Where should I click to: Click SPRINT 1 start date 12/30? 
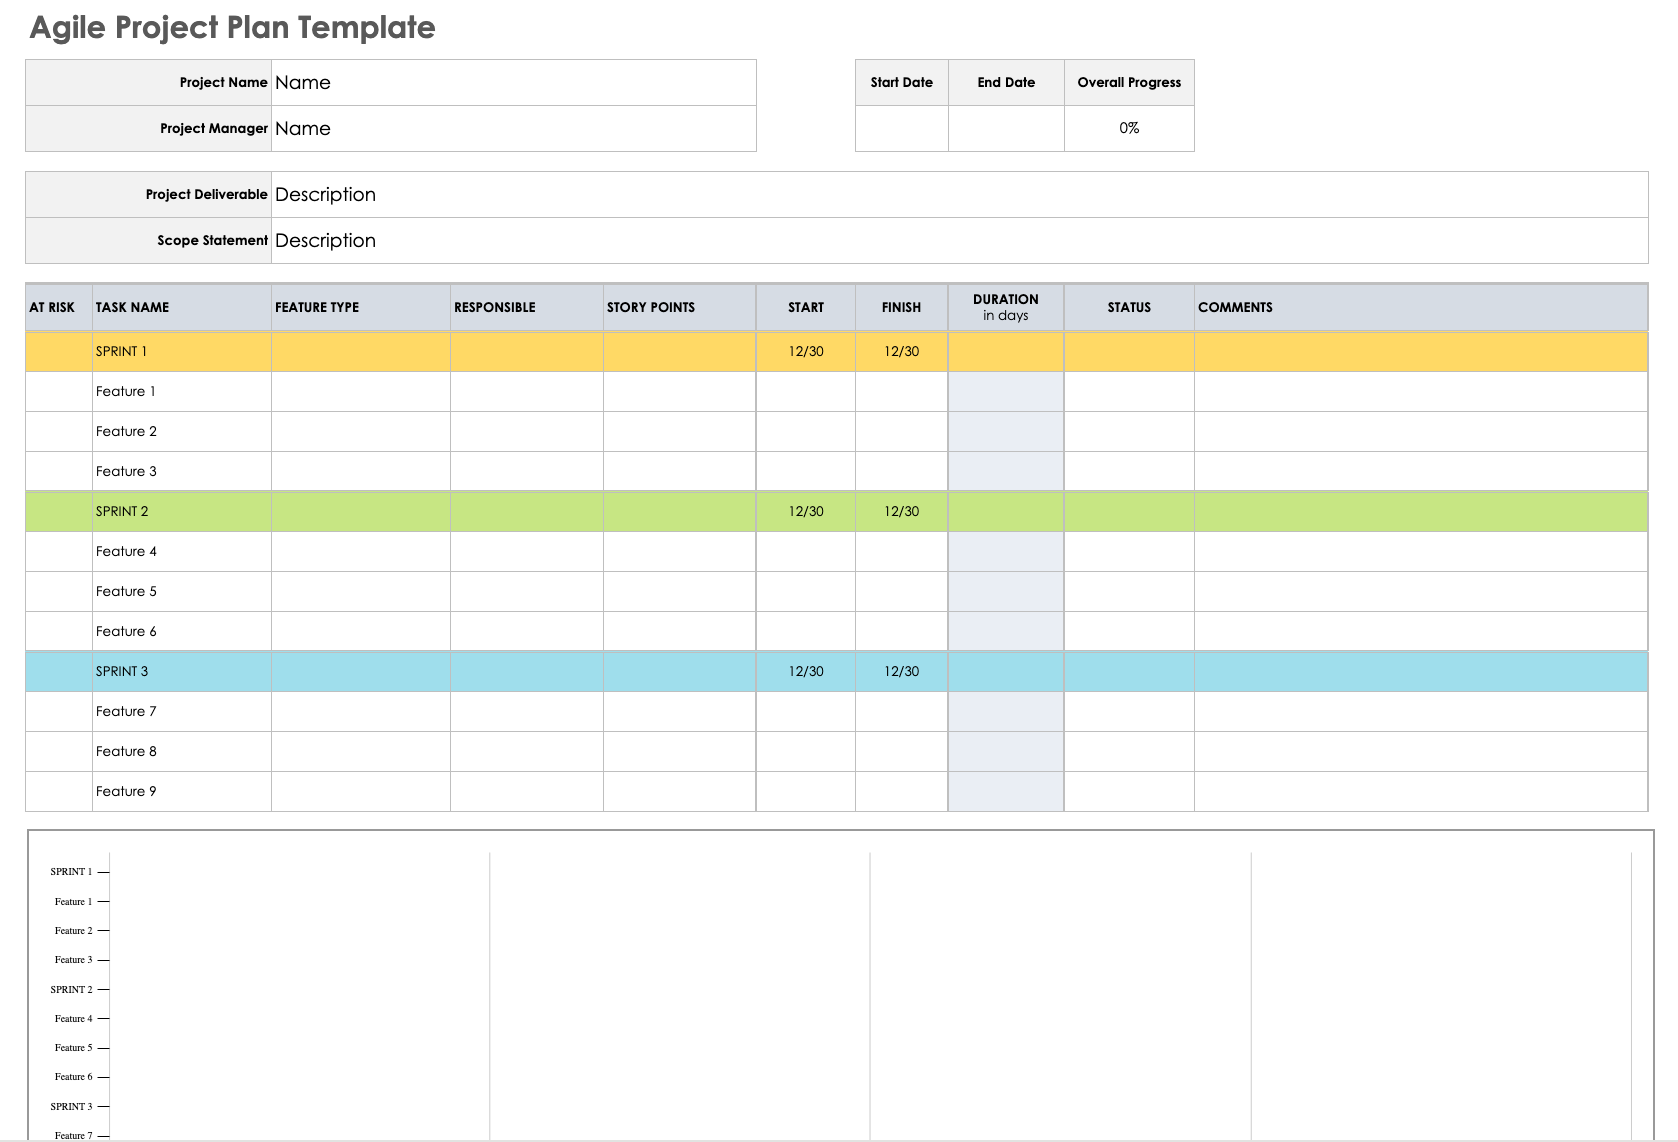tap(805, 351)
